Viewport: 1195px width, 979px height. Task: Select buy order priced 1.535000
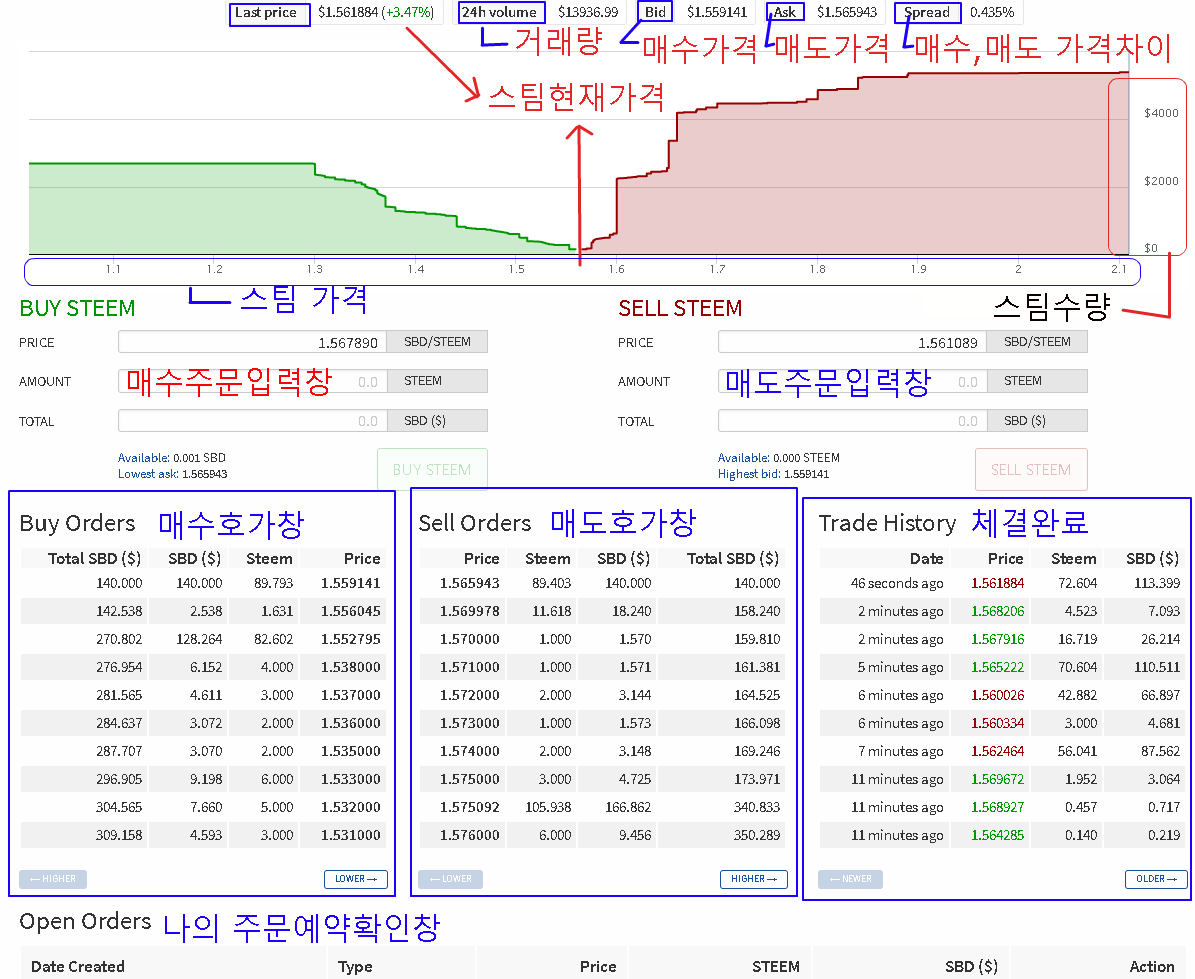pyautogui.click(x=203, y=751)
